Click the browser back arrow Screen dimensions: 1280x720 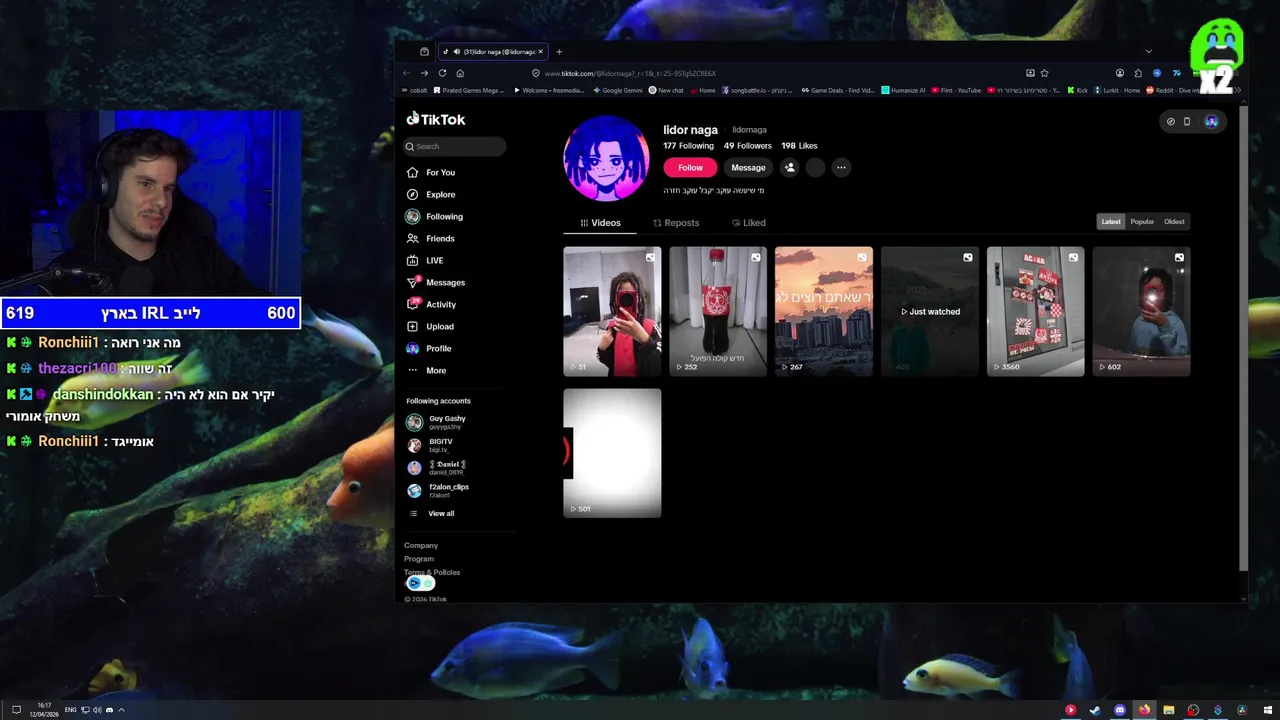(406, 73)
